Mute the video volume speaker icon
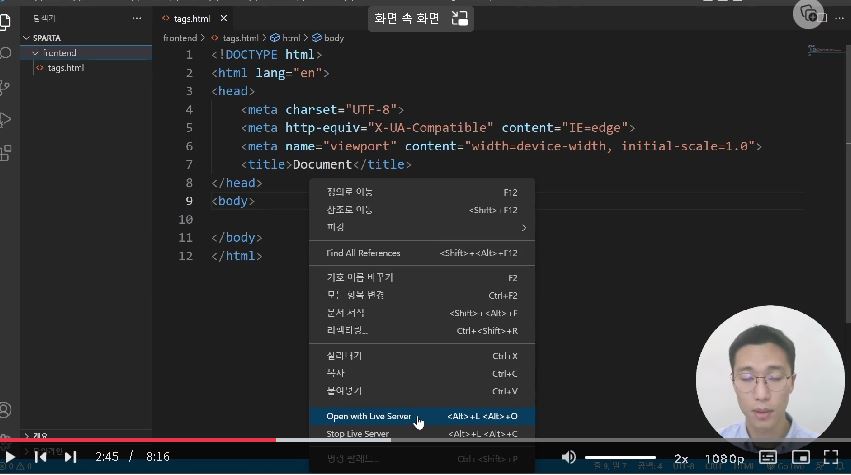Viewport: 851px width, 475px height. click(568, 457)
